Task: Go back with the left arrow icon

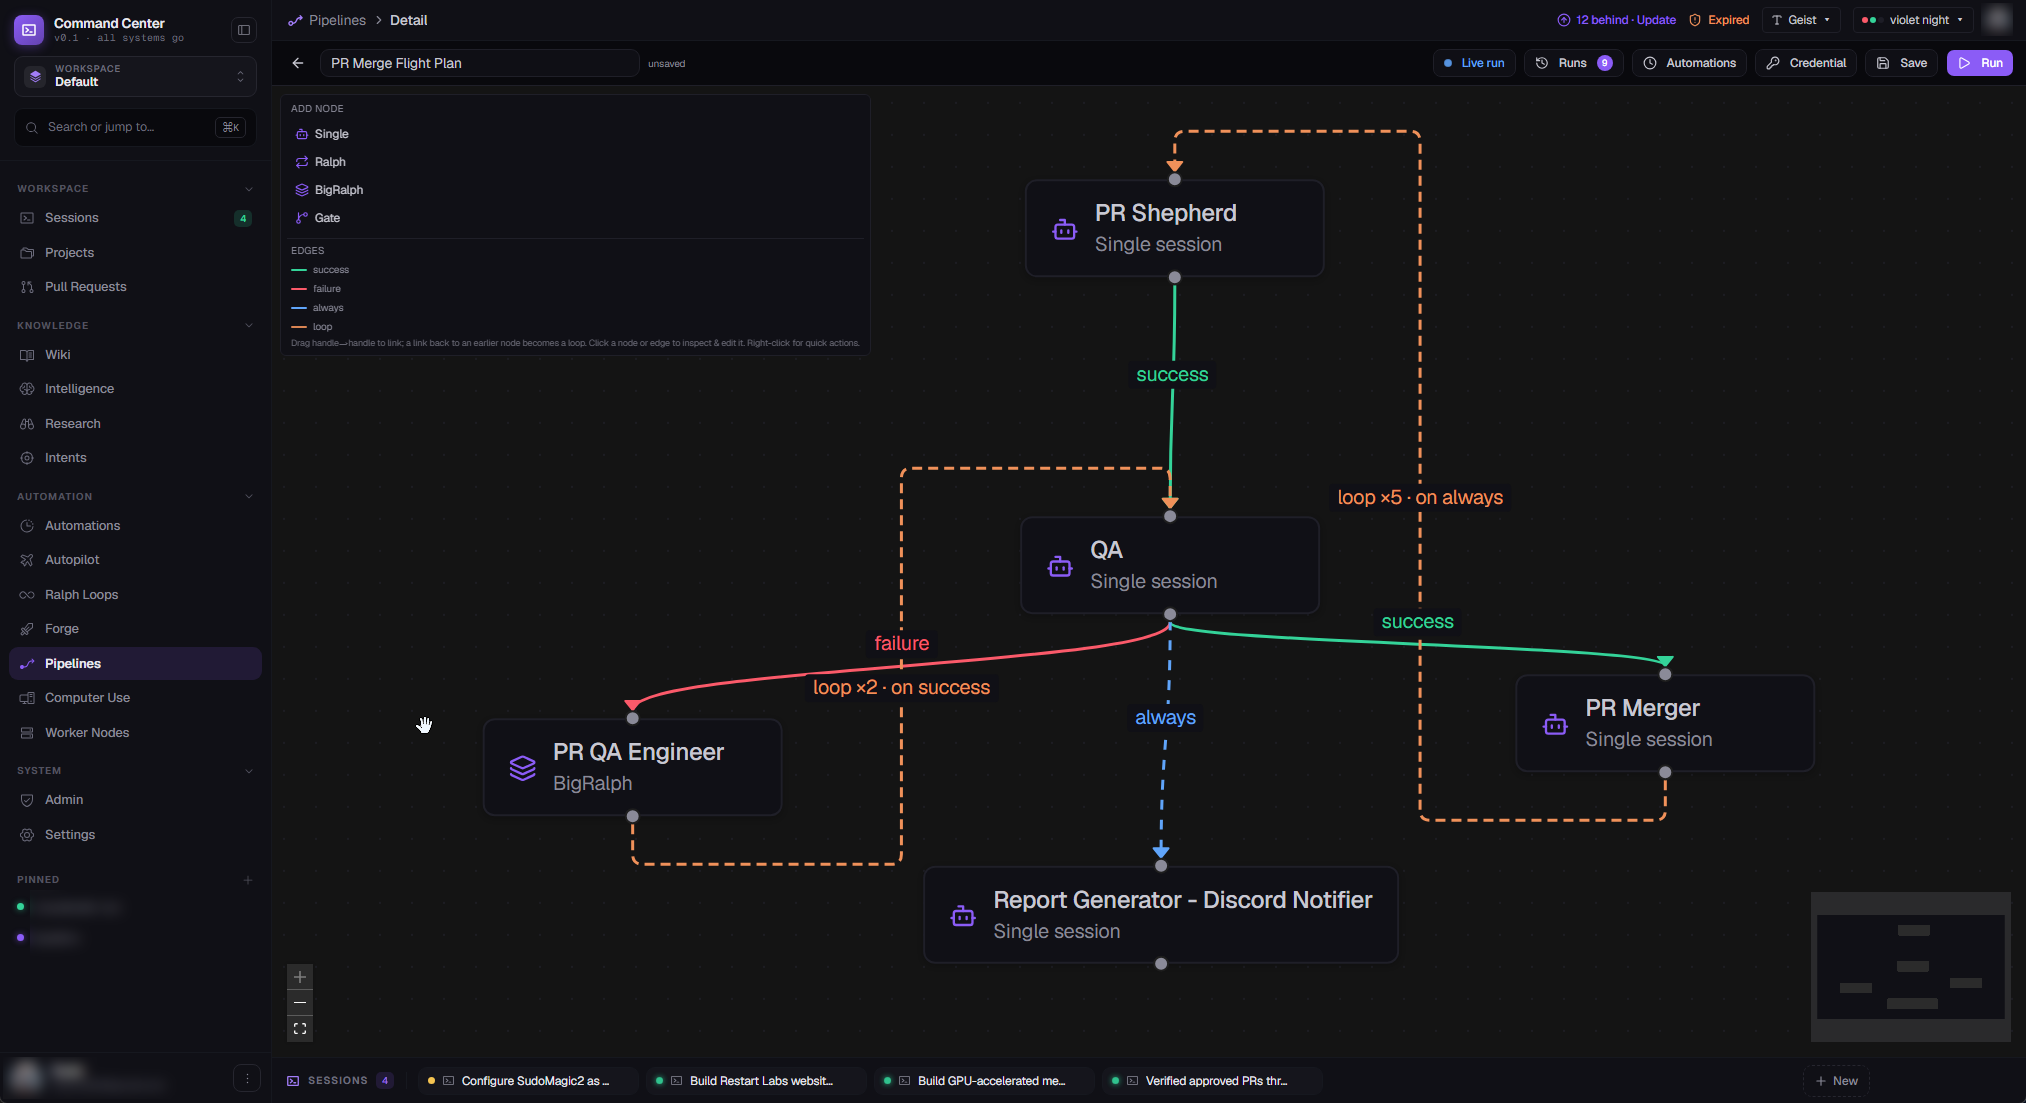Action: [x=298, y=63]
